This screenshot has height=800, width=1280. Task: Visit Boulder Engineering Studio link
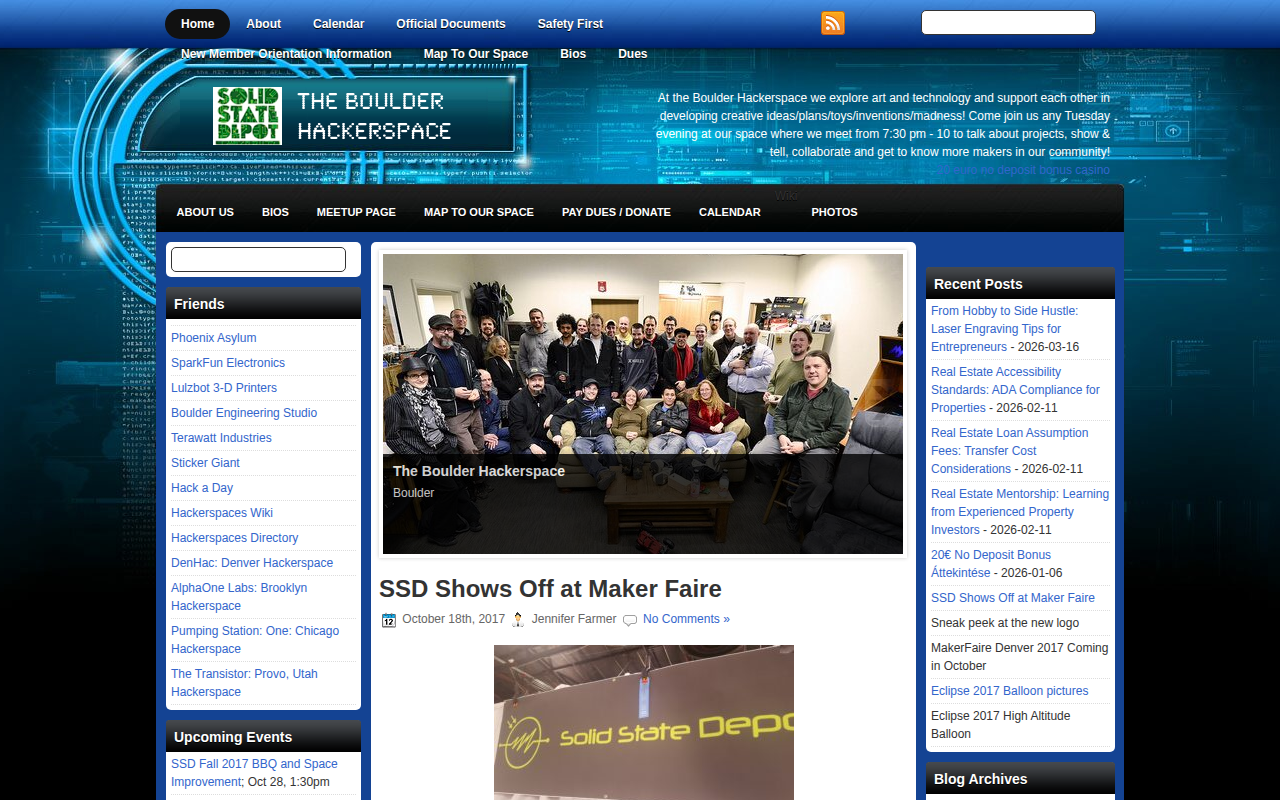244,413
